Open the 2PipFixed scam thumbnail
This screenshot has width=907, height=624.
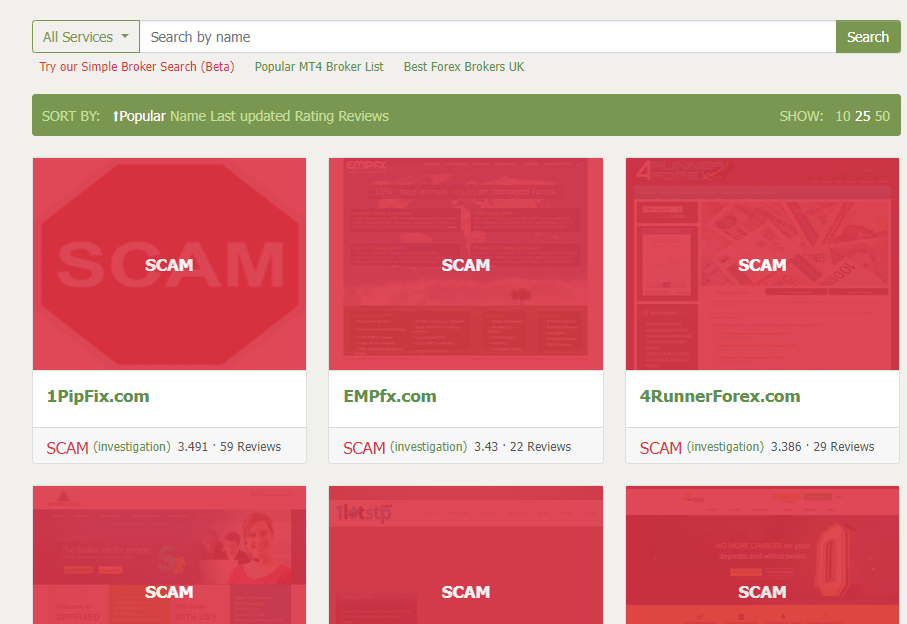[x=169, y=555]
